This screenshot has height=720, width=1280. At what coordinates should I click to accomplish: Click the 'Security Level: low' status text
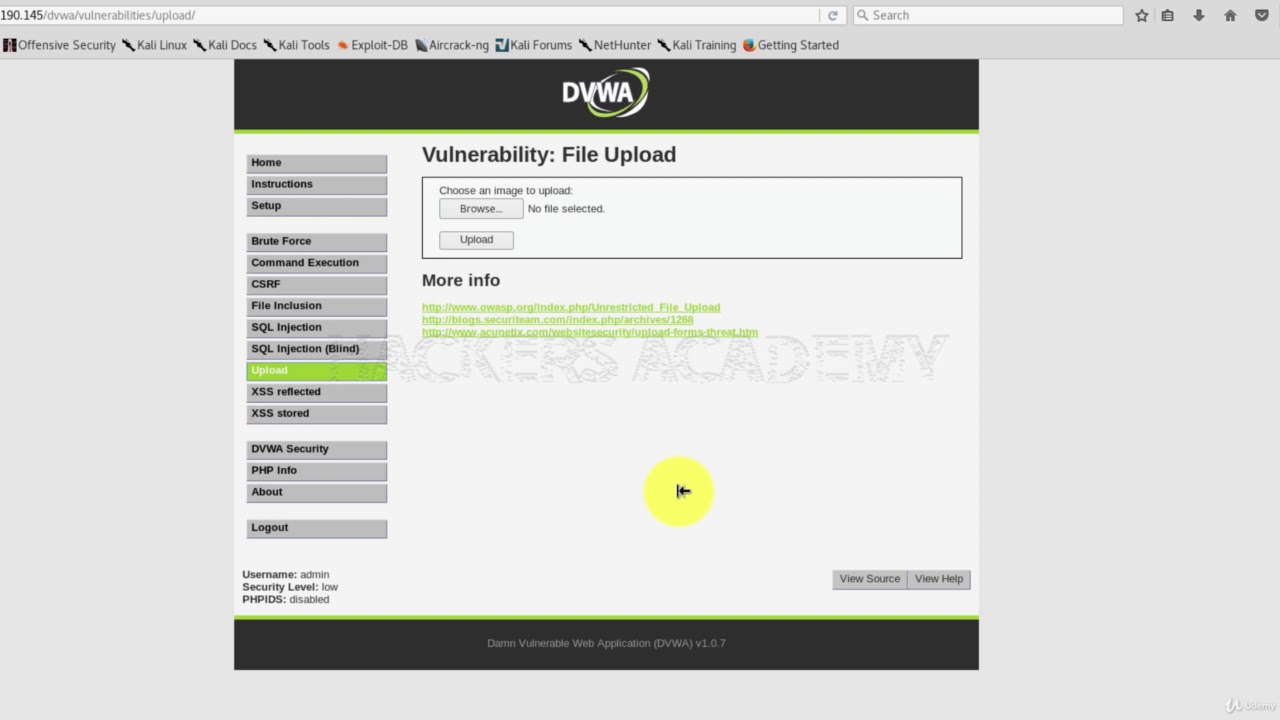click(x=290, y=587)
